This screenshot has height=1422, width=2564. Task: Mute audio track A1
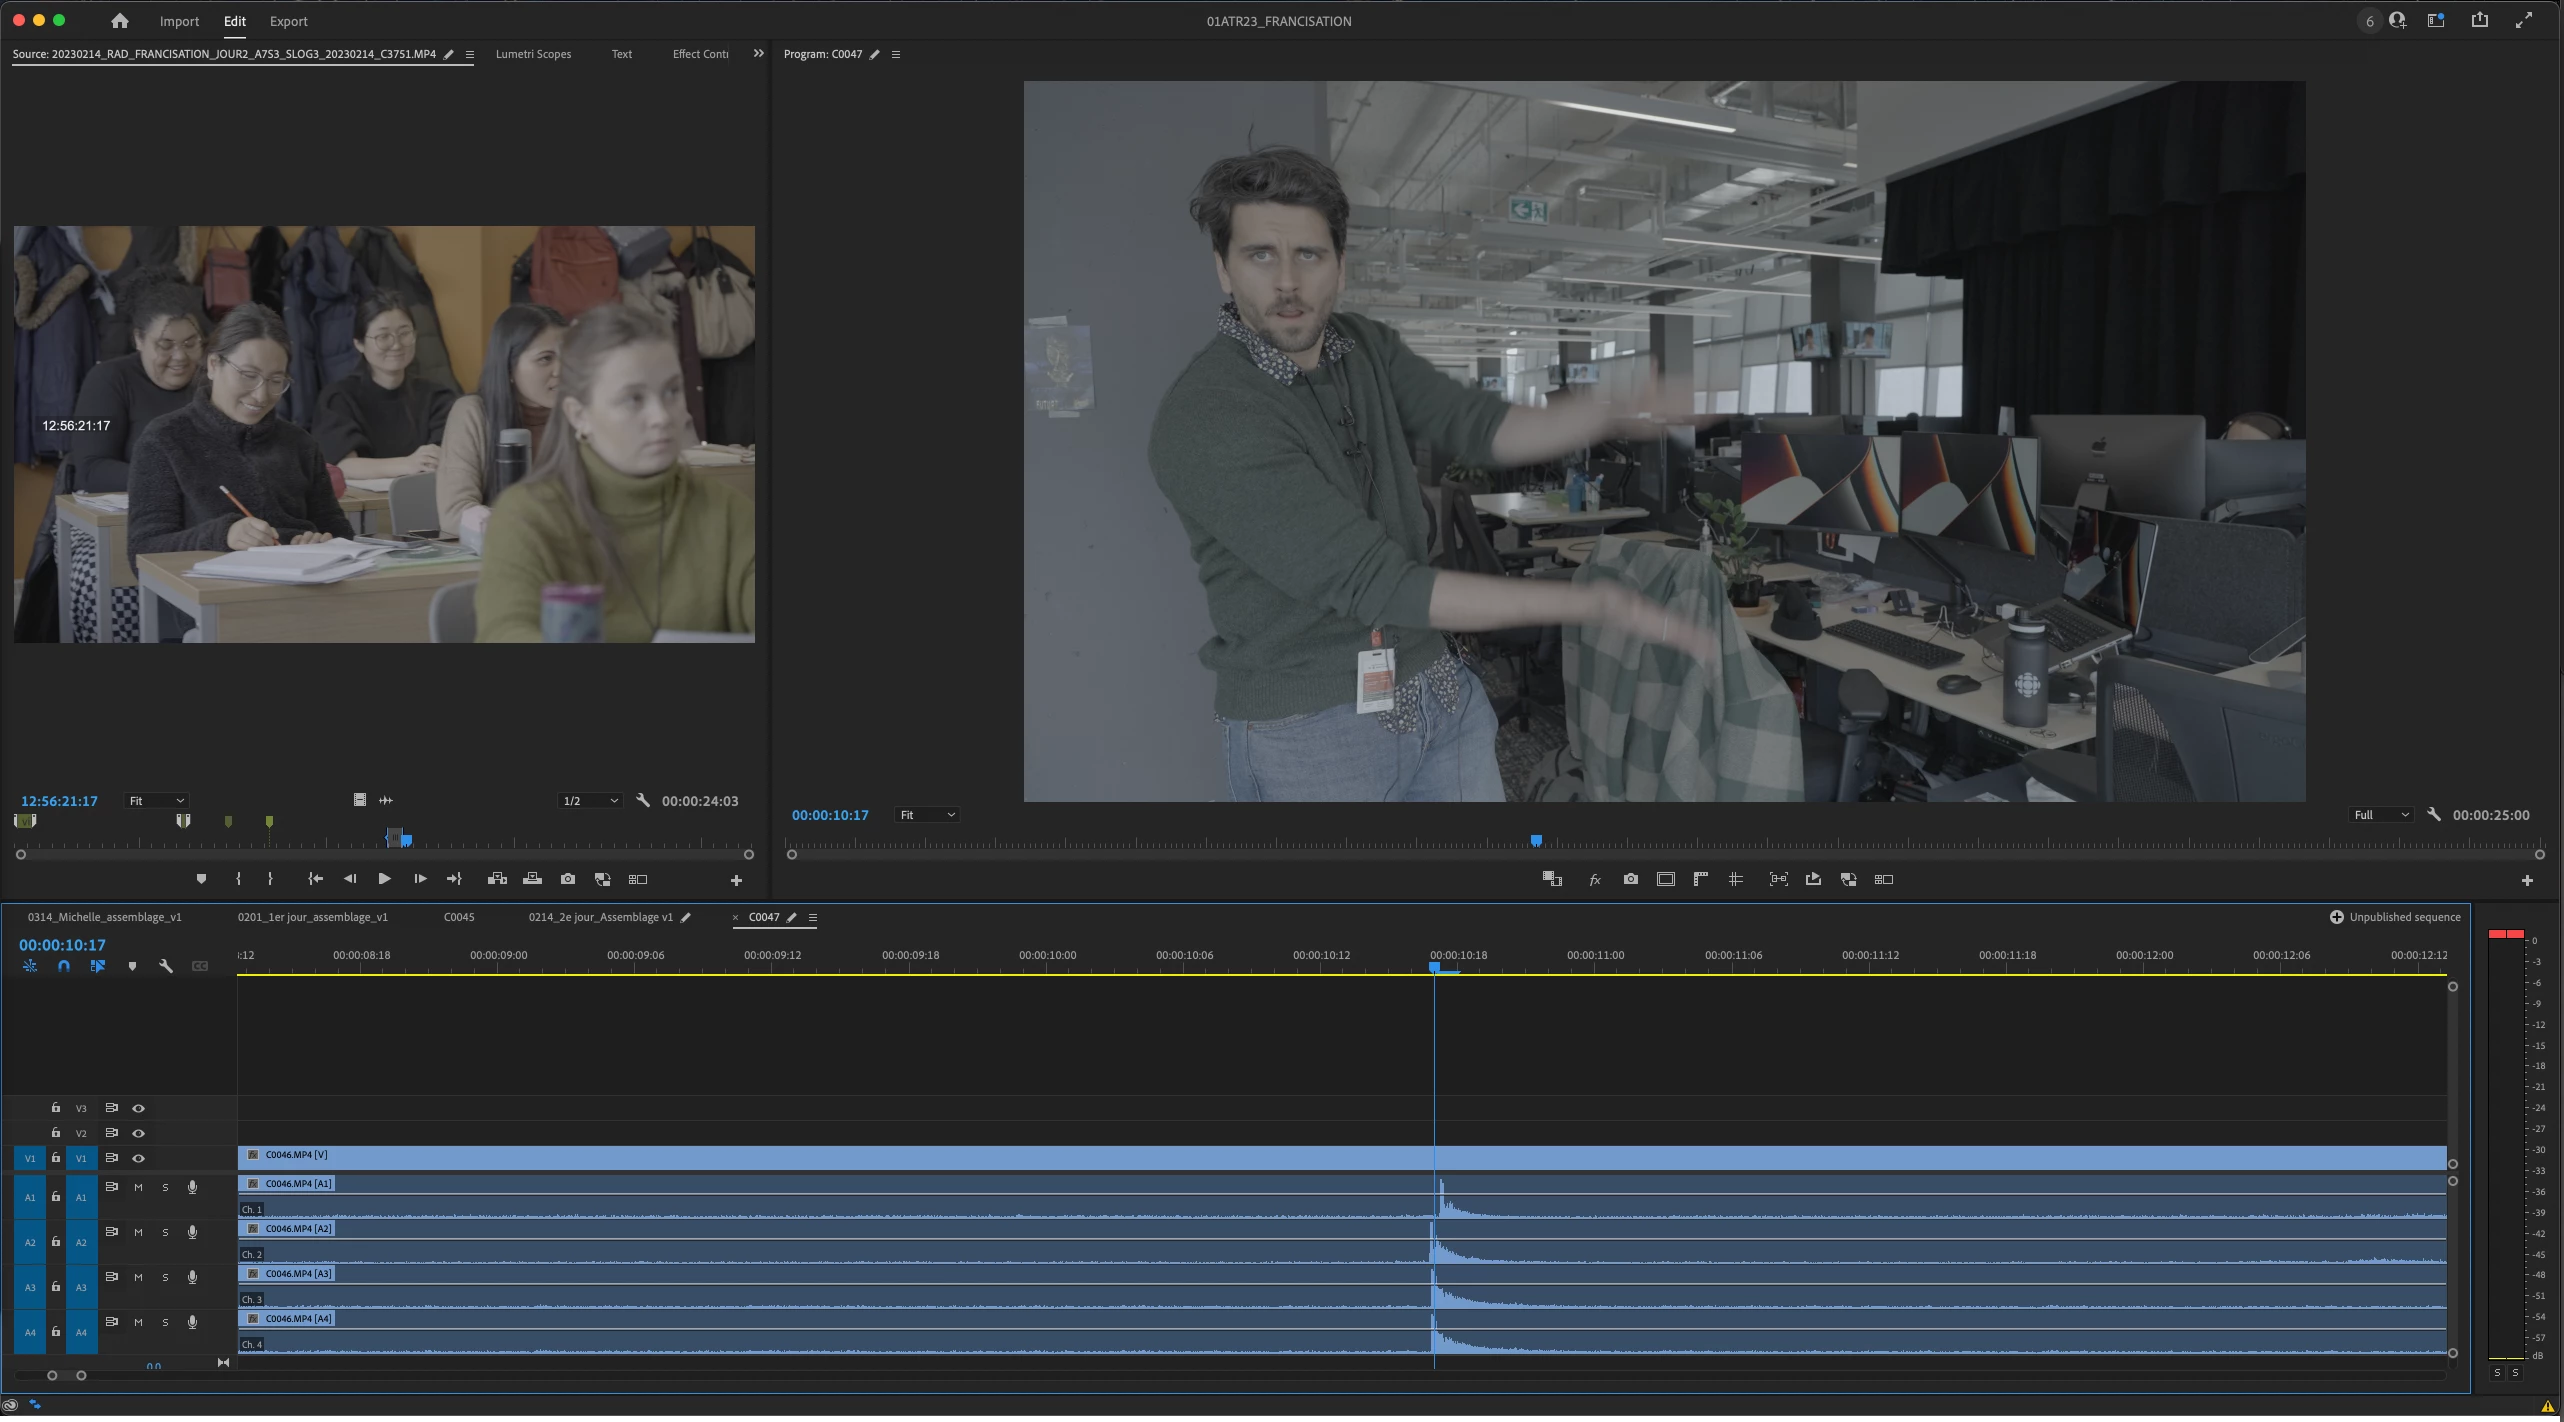point(139,1188)
